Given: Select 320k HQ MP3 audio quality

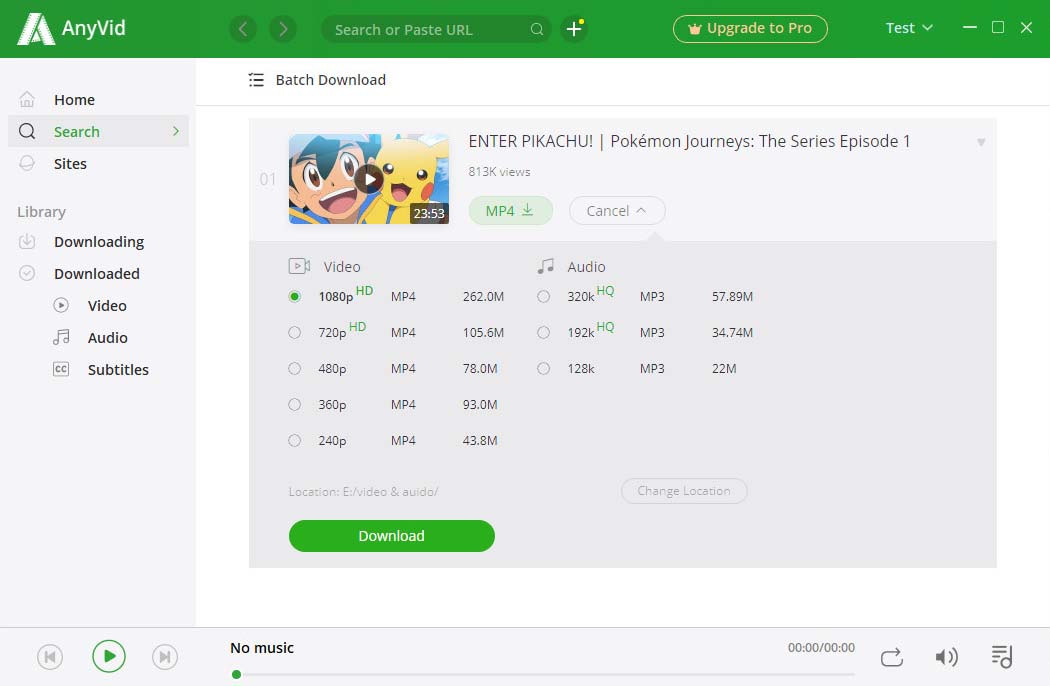Looking at the screenshot, I should pos(544,296).
